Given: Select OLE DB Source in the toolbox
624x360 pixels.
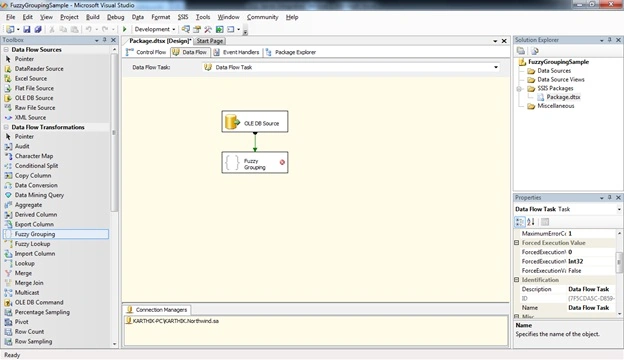Looking at the screenshot, I should pos(34,98).
